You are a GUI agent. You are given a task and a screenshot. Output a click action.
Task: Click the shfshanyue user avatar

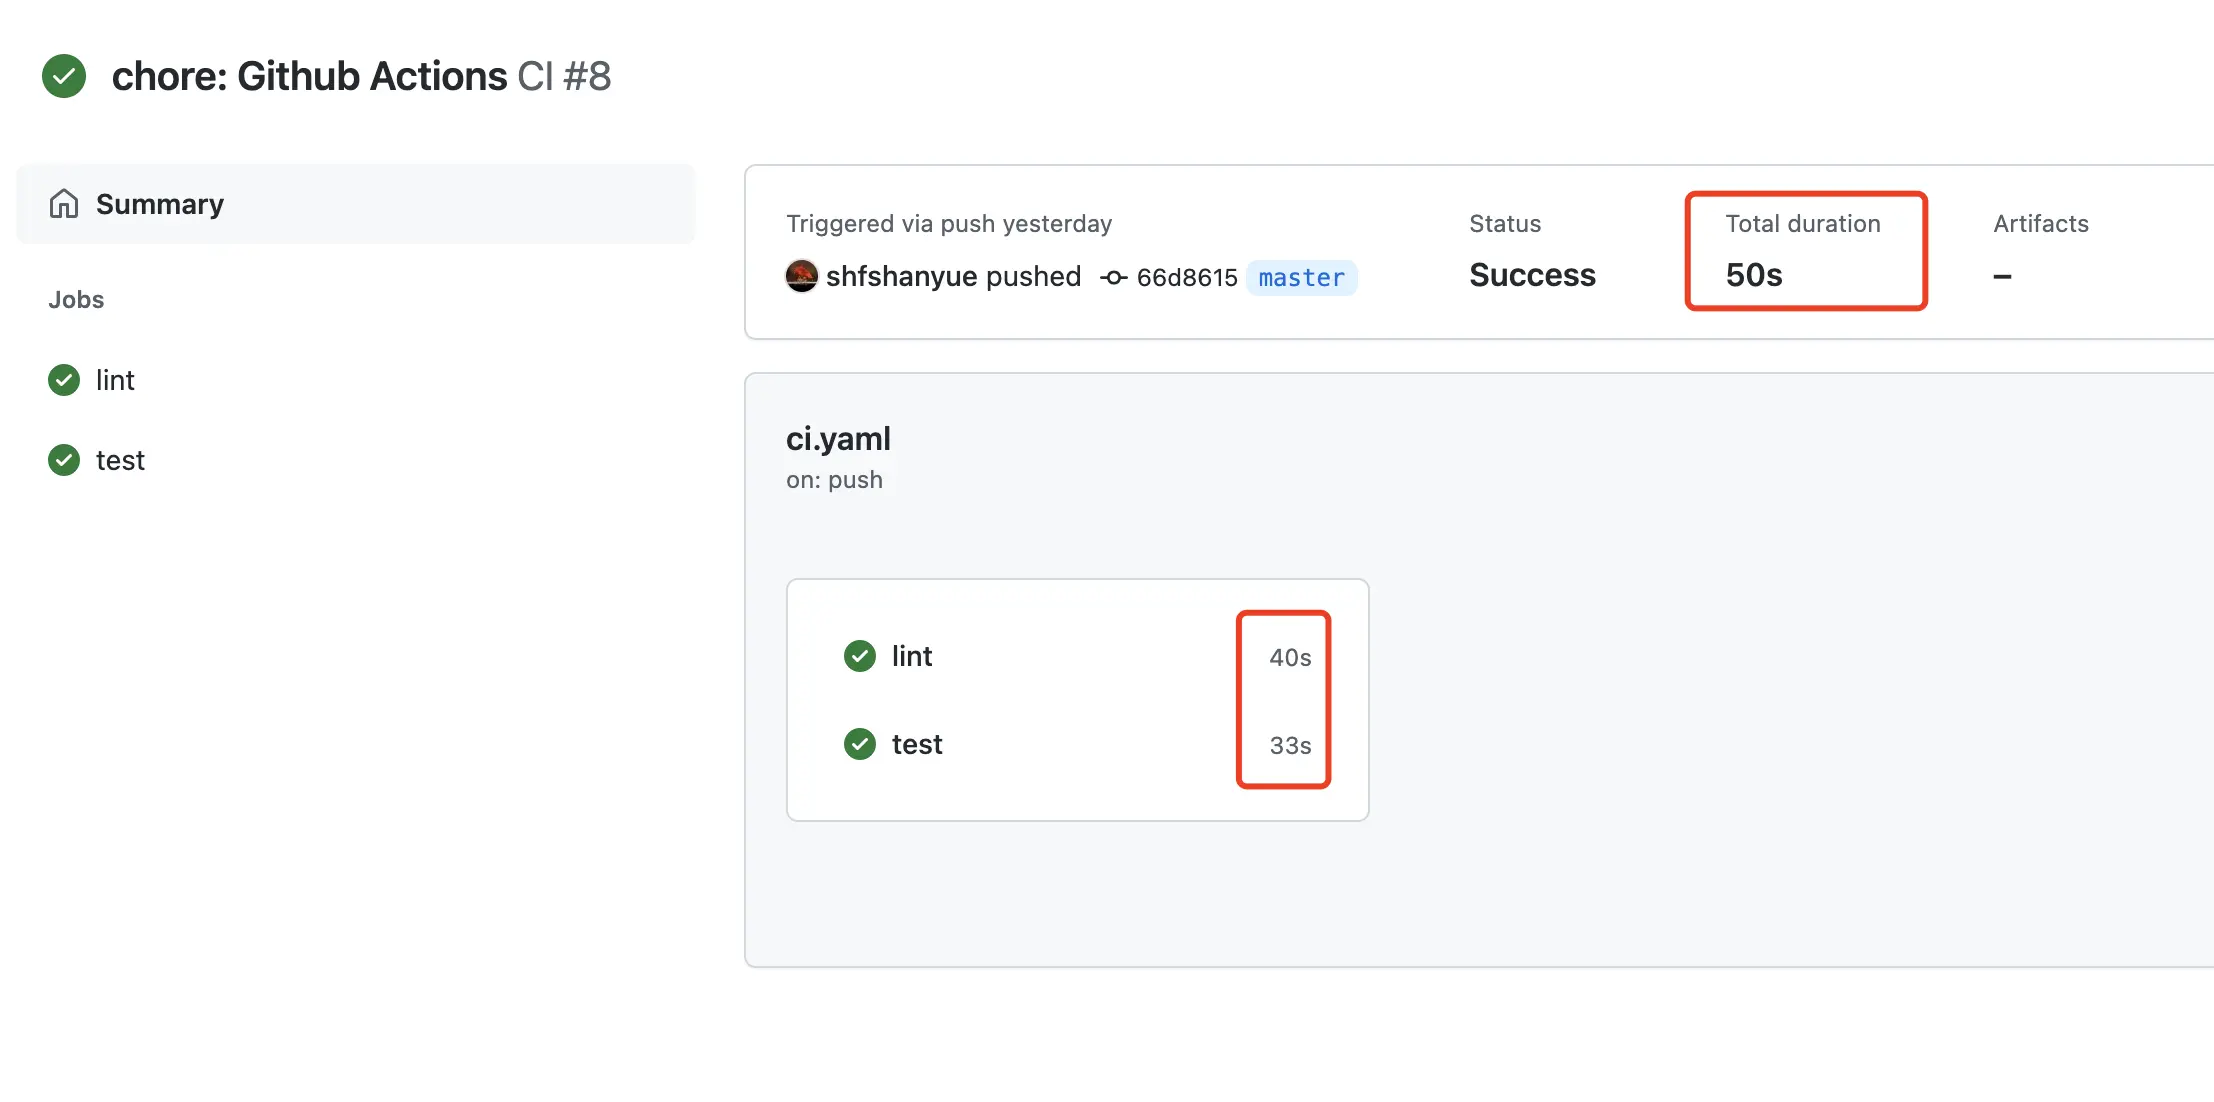click(x=802, y=276)
